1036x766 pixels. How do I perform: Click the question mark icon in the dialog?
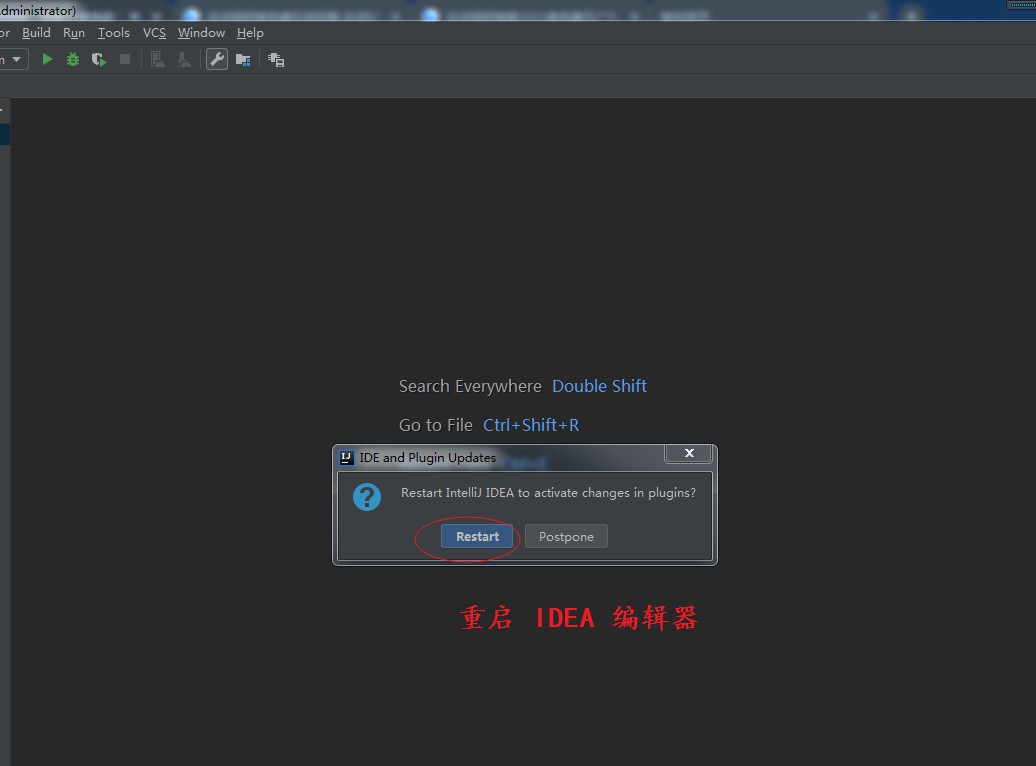(367, 497)
